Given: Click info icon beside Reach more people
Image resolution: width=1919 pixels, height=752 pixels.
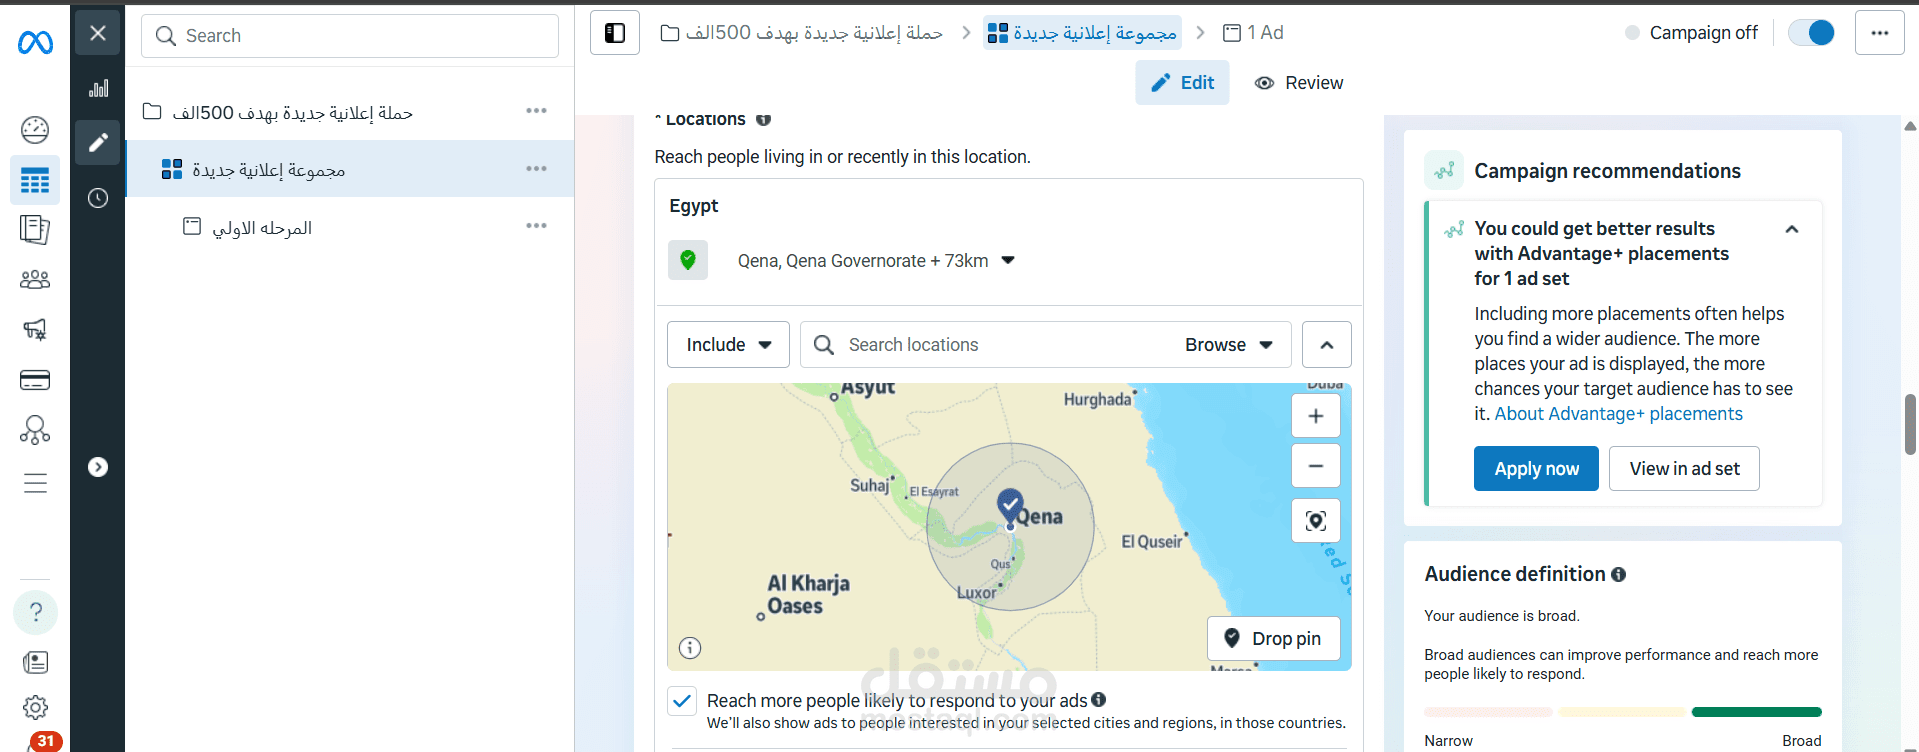Looking at the screenshot, I should click(x=1099, y=700).
